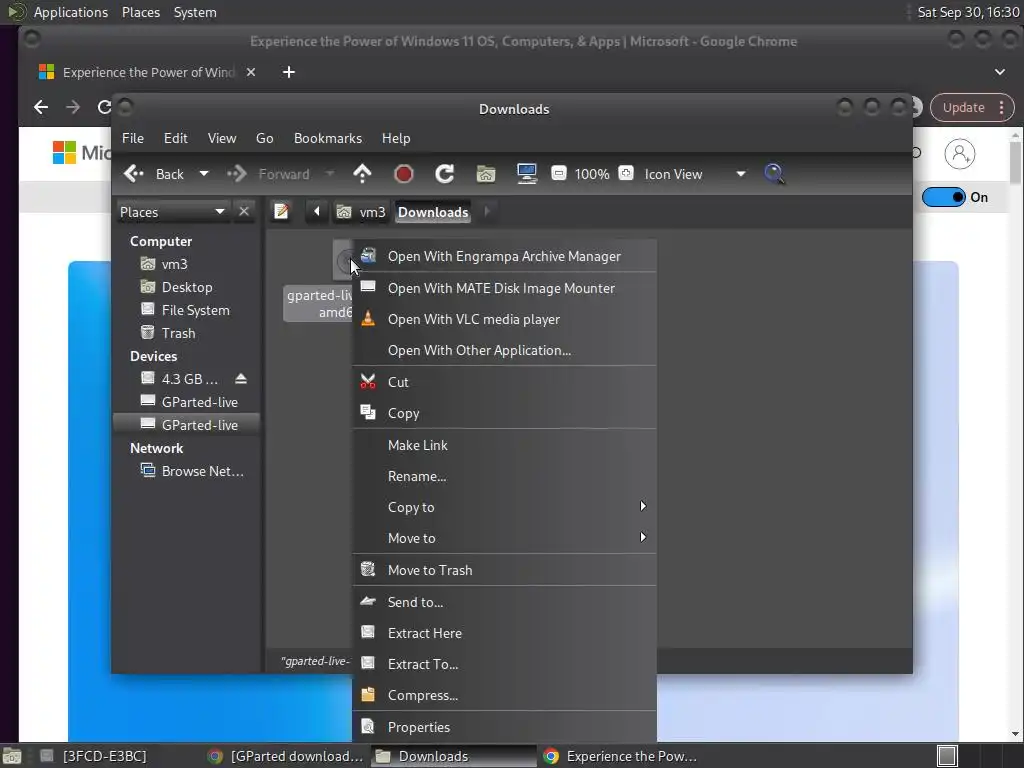Expand the Move to submenu
The image size is (1024, 768).
coord(504,538)
